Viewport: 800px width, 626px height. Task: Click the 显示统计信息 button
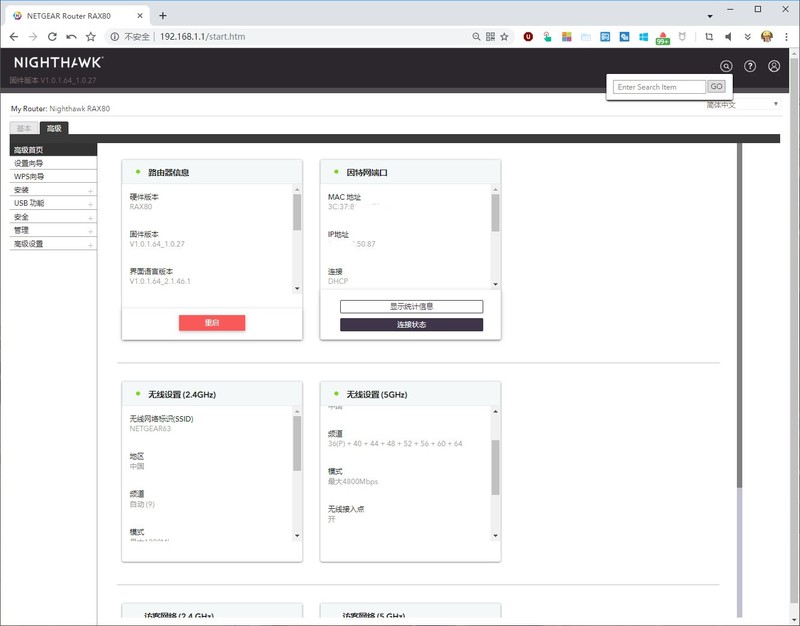[411, 306]
